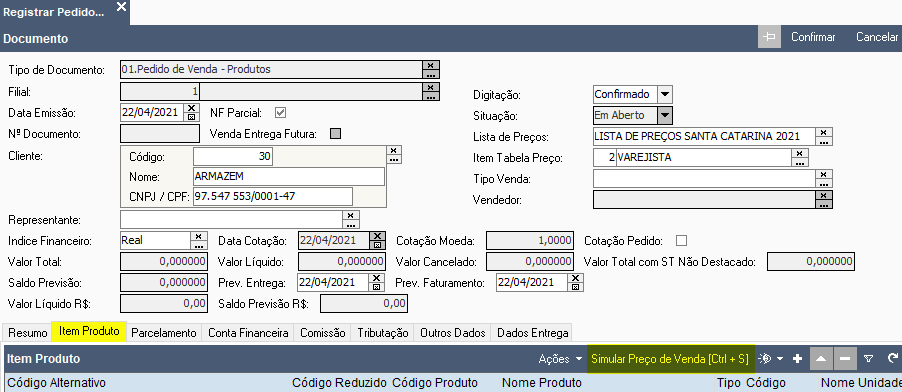Open the Tipo de Documento lookup (...)
Screen dimensions: 902x392
pos(431,74)
